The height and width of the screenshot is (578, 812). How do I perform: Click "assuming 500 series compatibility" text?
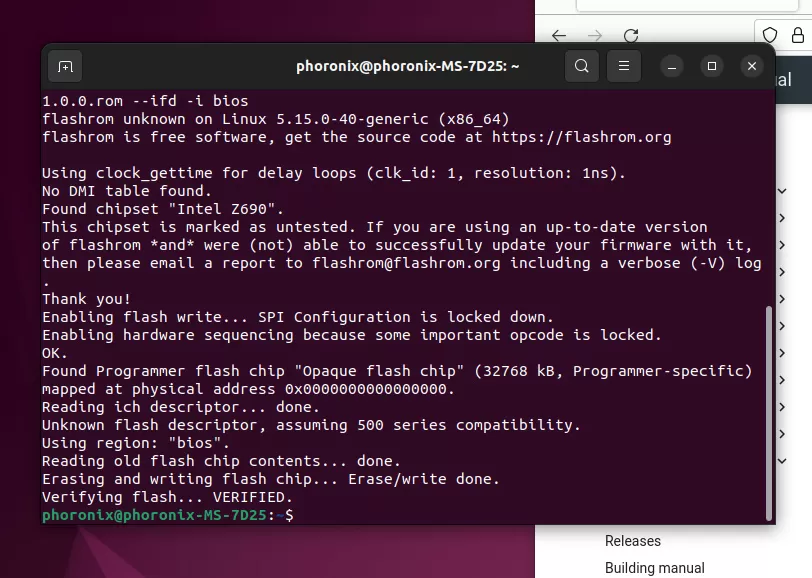pos(424,425)
